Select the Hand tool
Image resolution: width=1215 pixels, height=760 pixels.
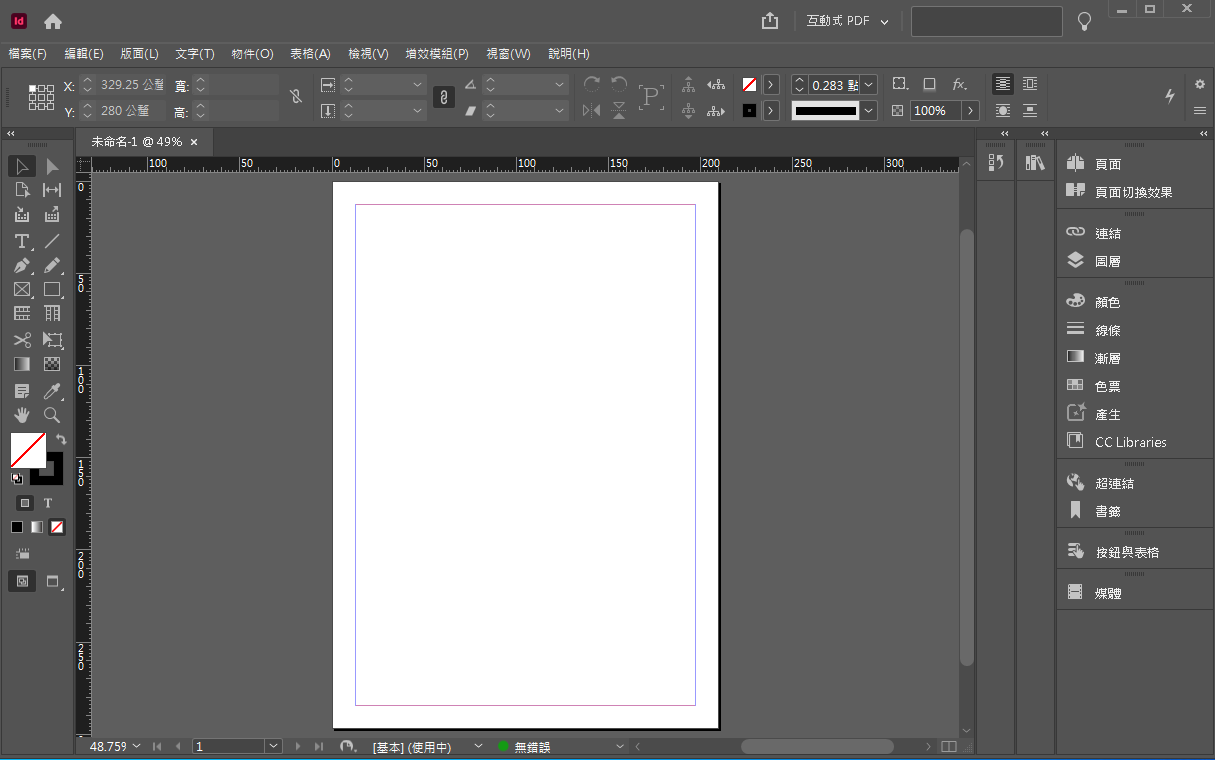click(x=22, y=415)
